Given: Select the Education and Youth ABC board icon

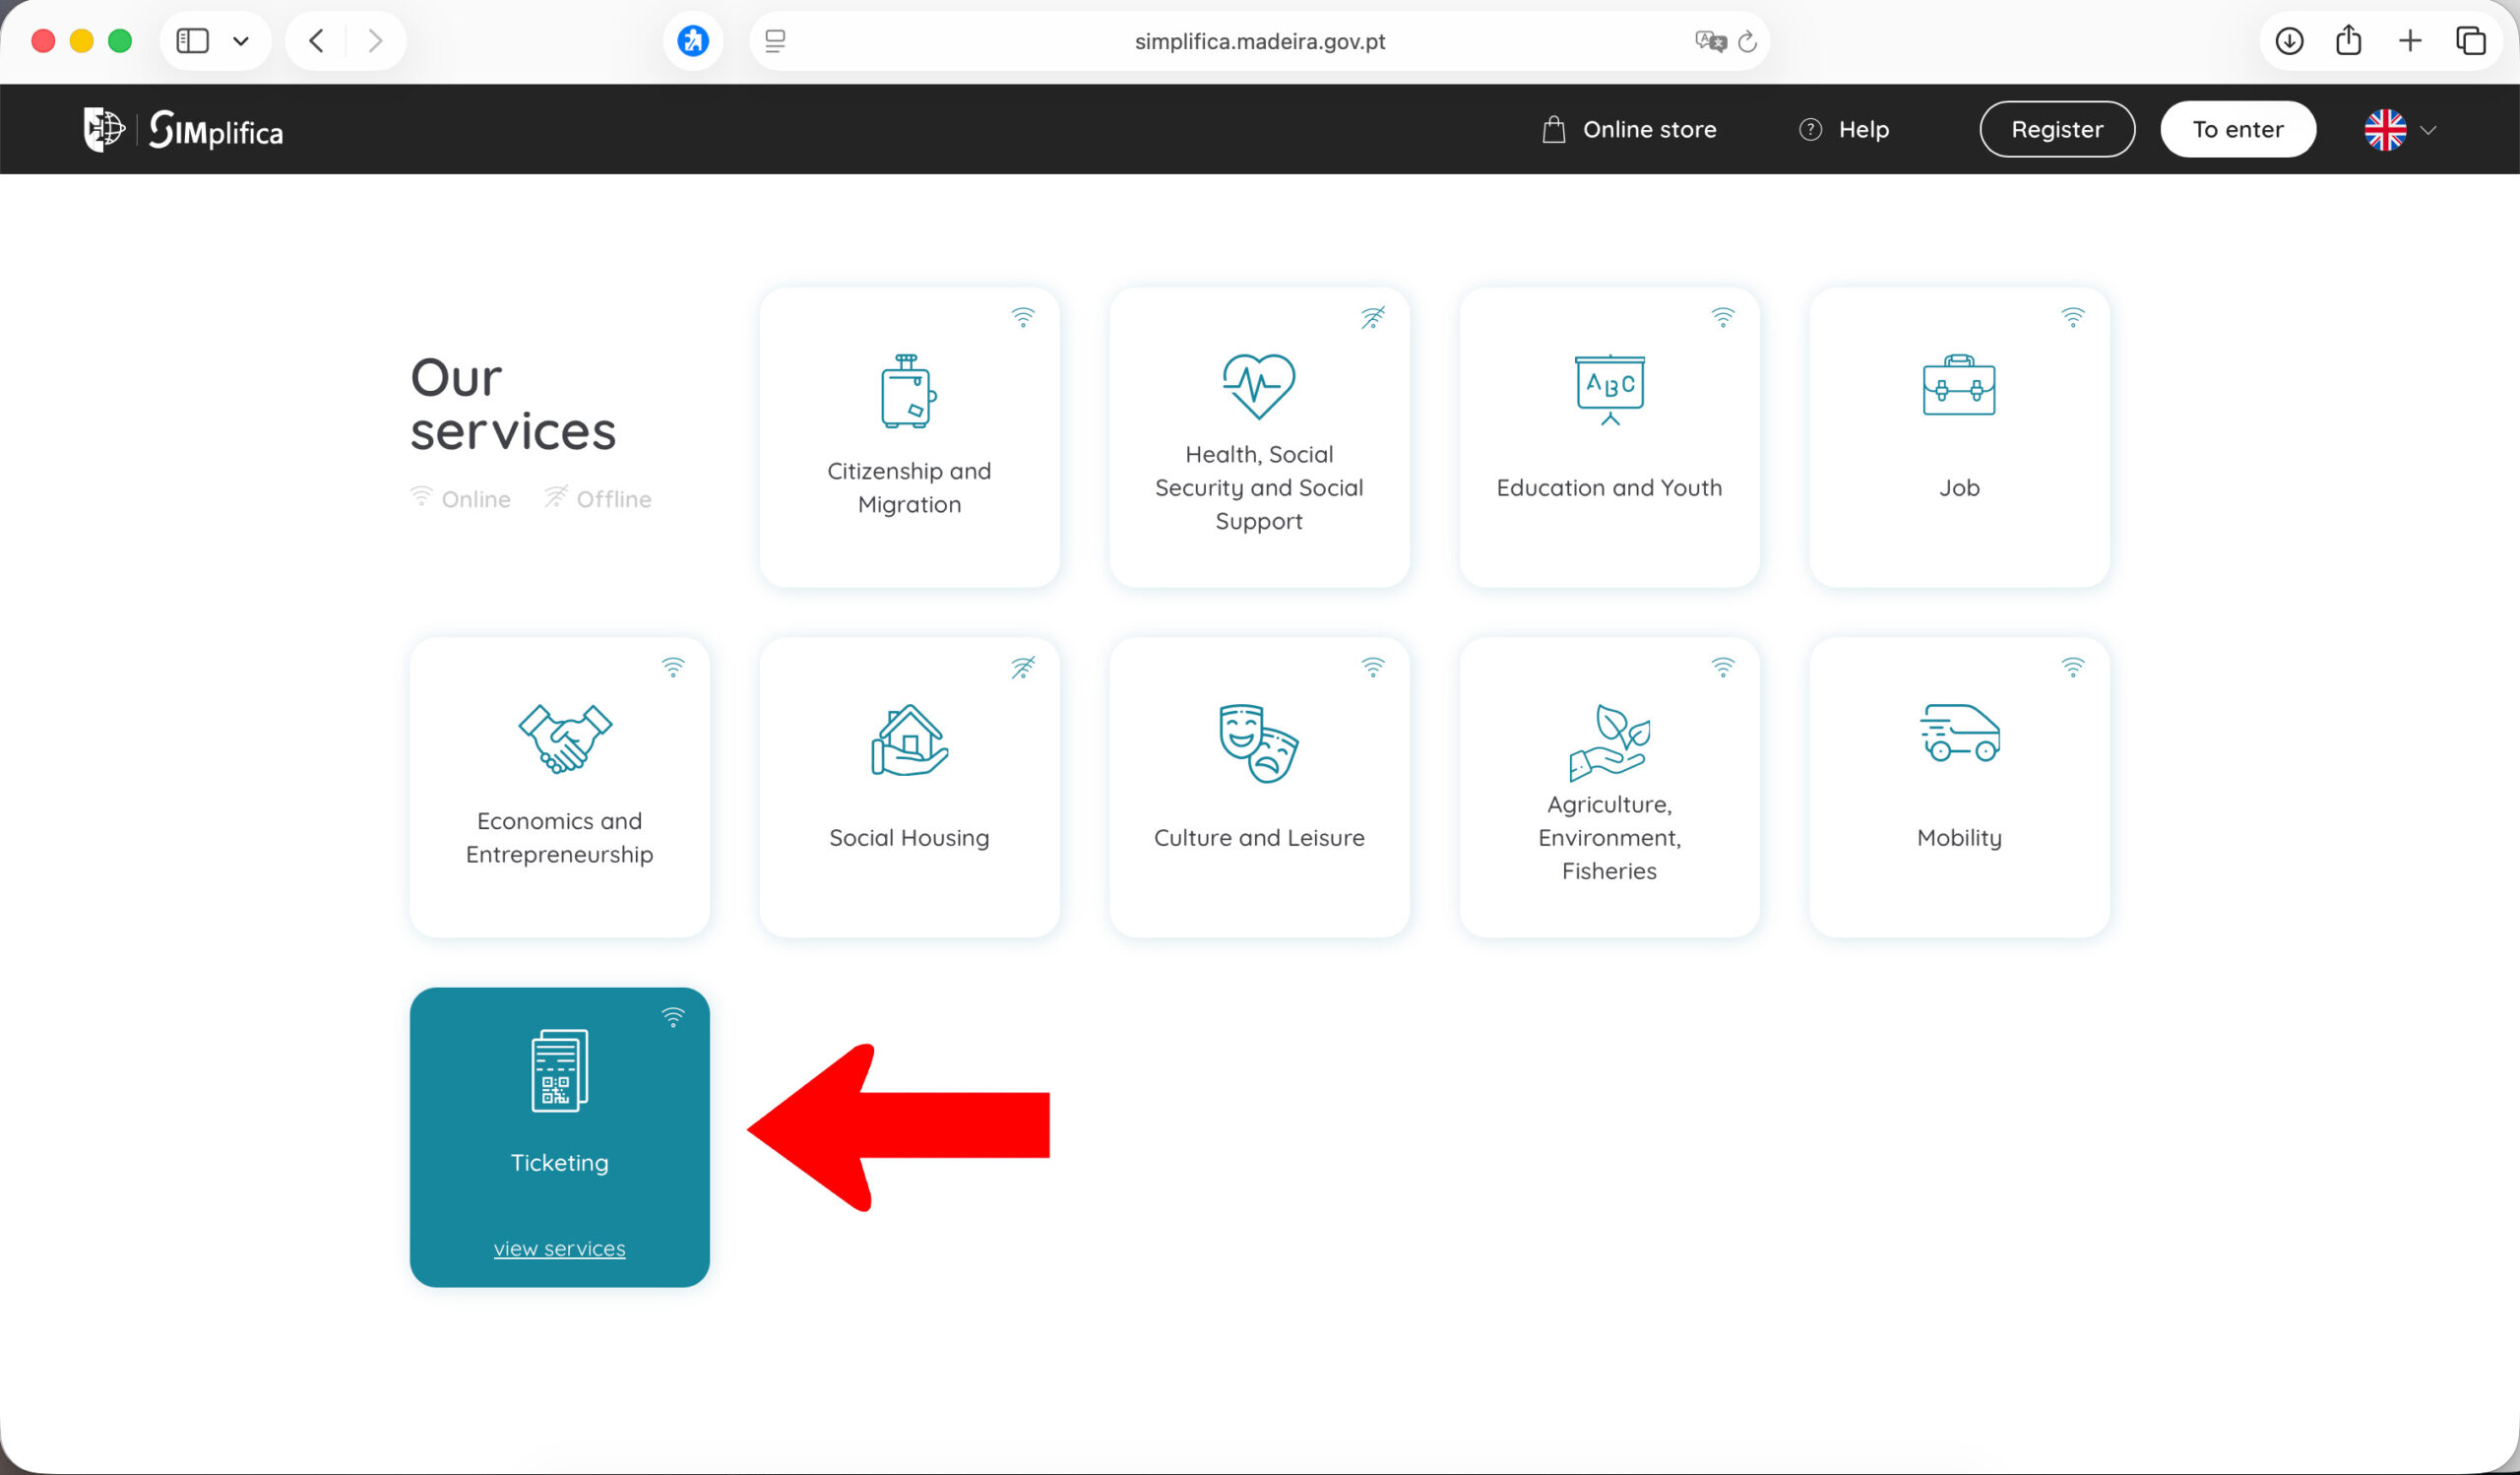Looking at the screenshot, I should [x=1609, y=389].
